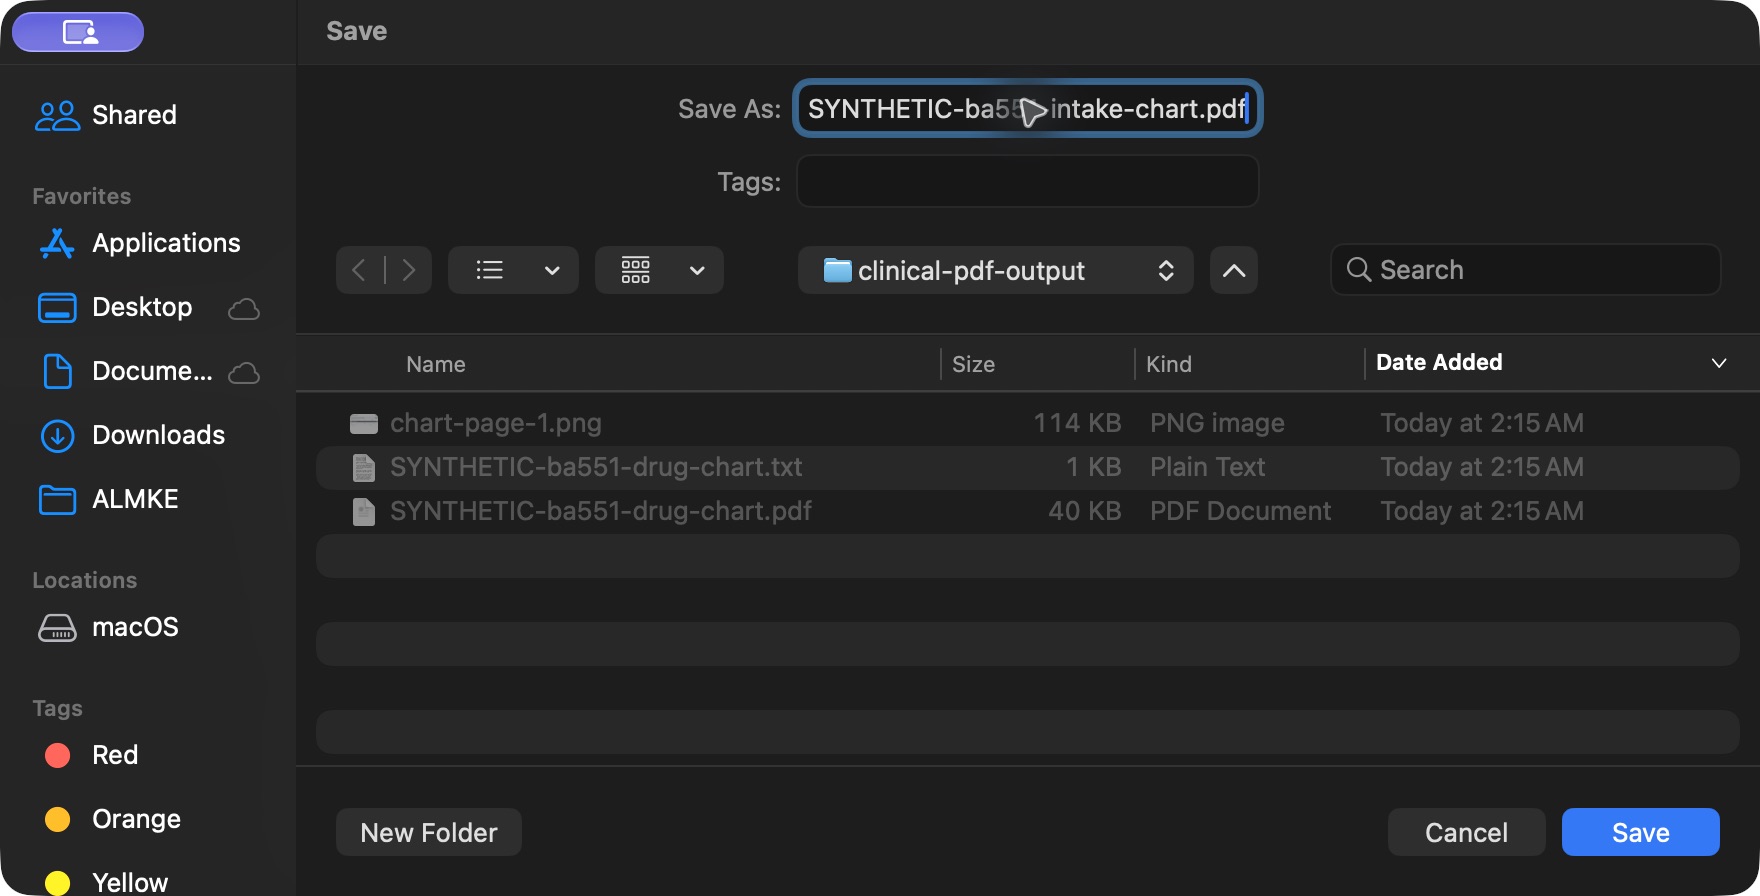Image resolution: width=1760 pixels, height=896 pixels.
Task: Open Shared in the sidebar
Action: pos(105,115)
